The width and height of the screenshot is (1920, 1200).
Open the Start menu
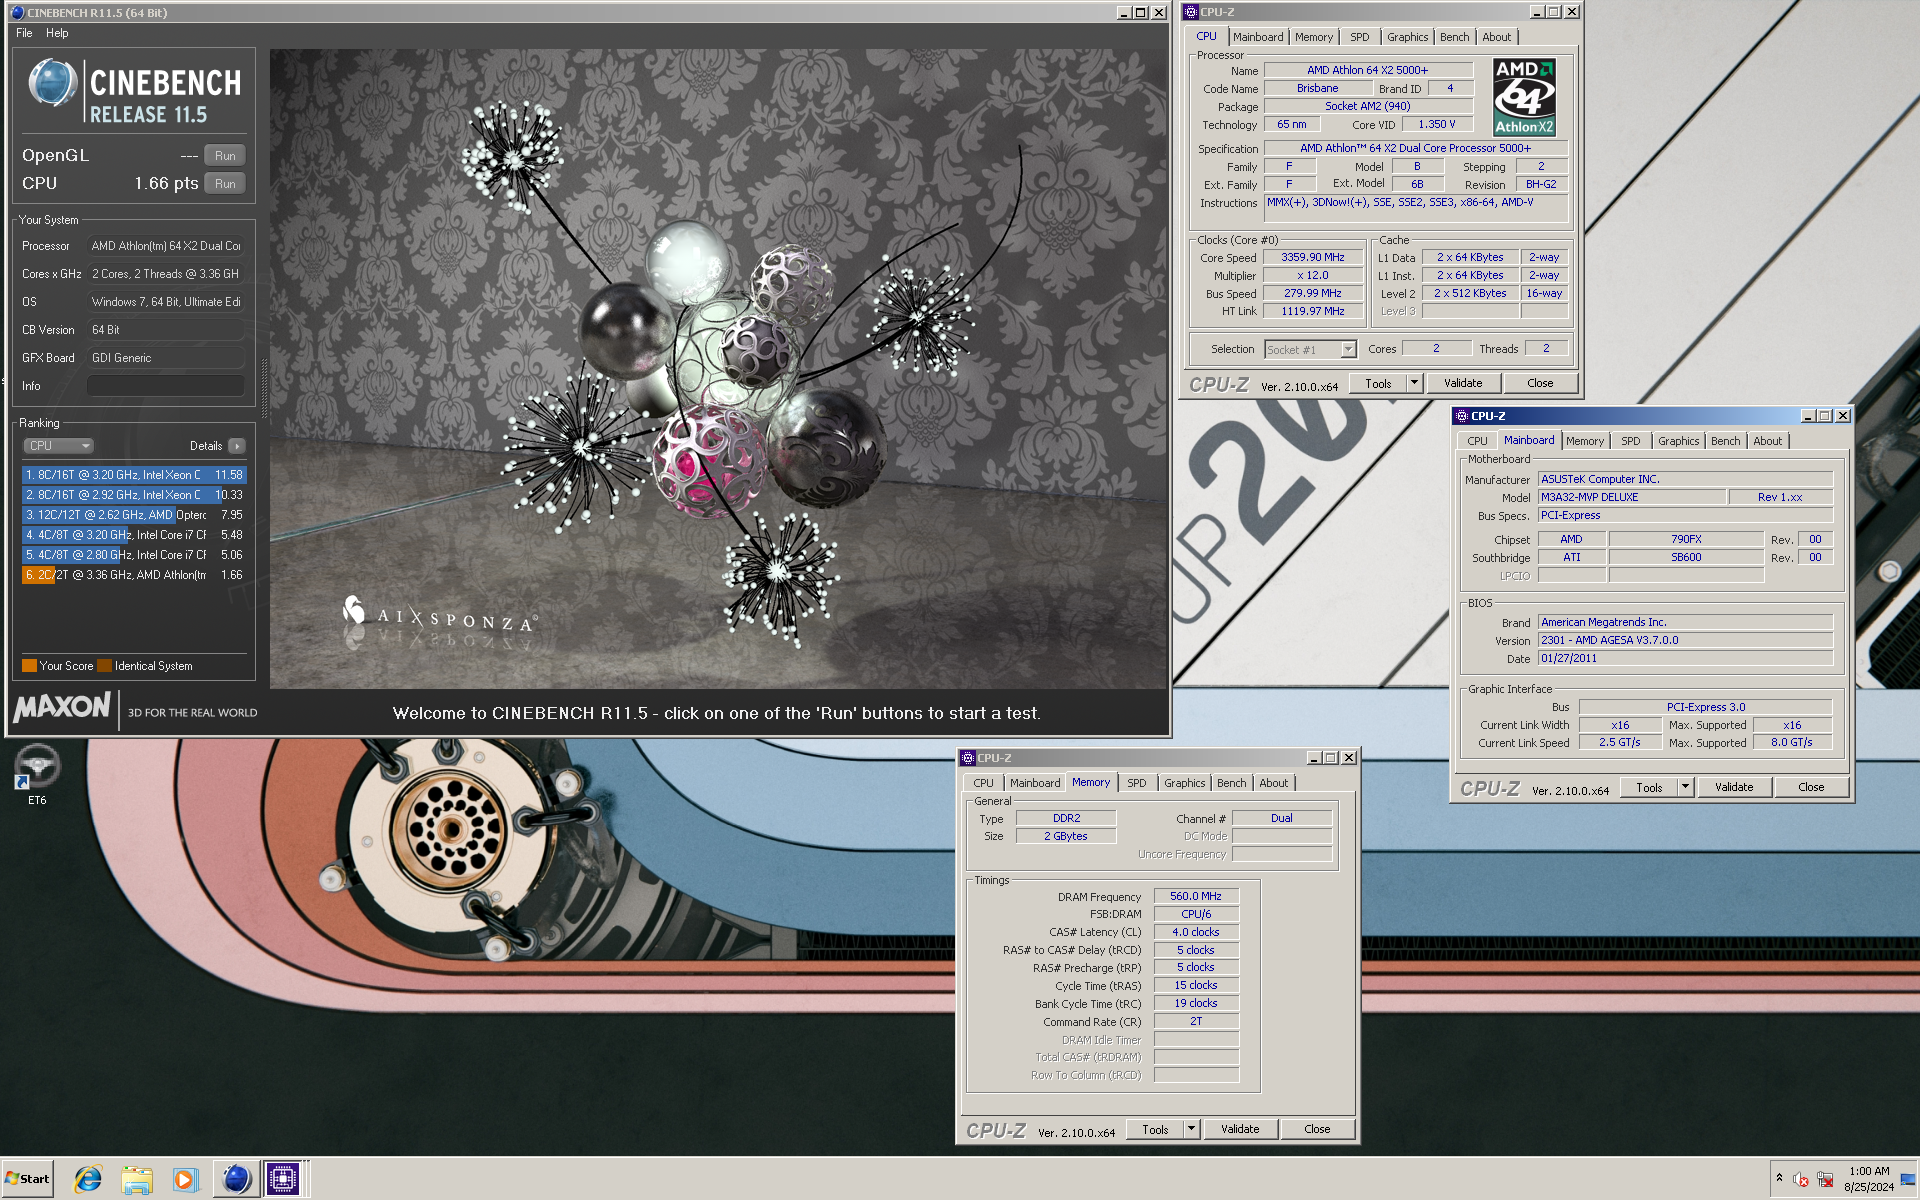pyautogui.click(x=28, y=1179)
